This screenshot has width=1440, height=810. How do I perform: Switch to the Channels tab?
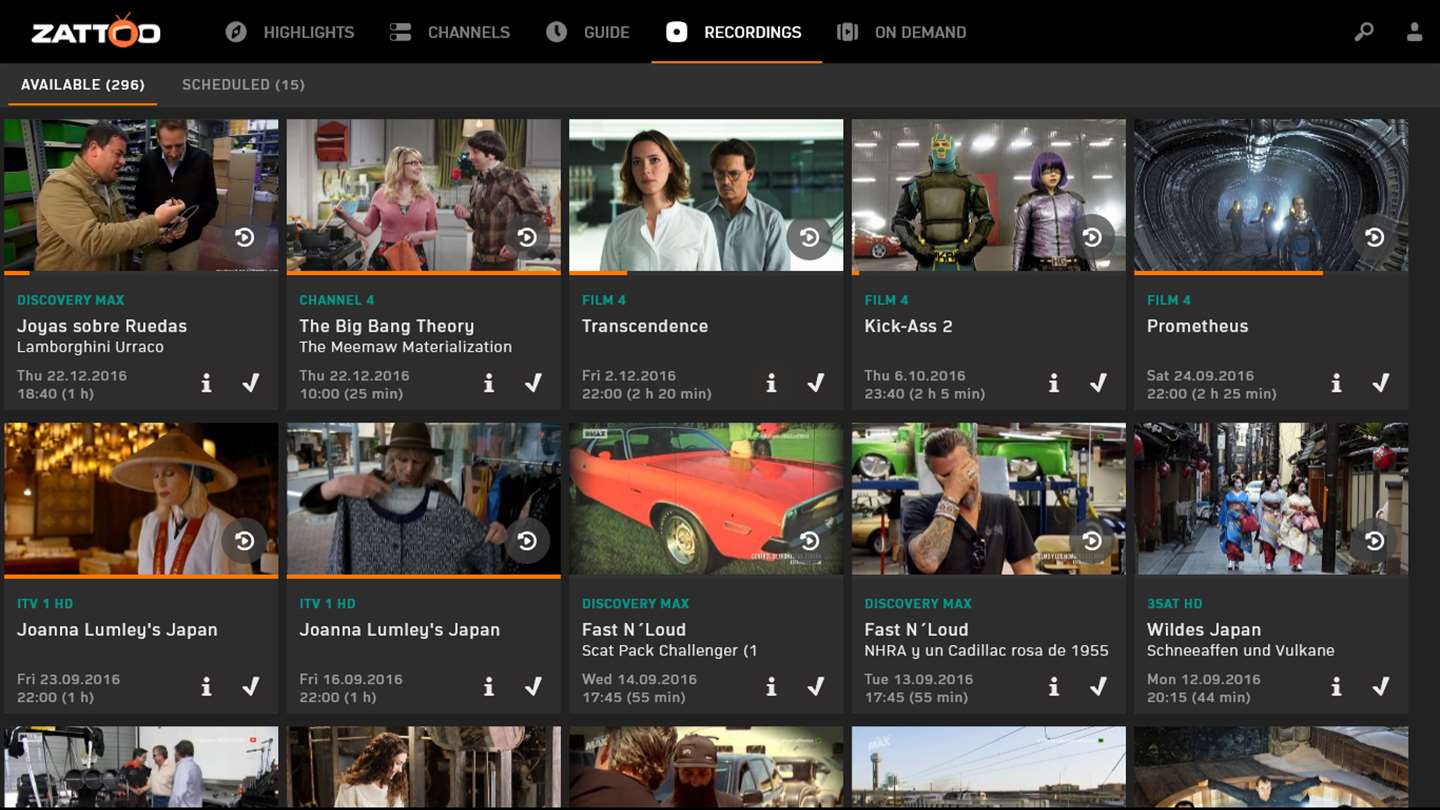(450, 32)
